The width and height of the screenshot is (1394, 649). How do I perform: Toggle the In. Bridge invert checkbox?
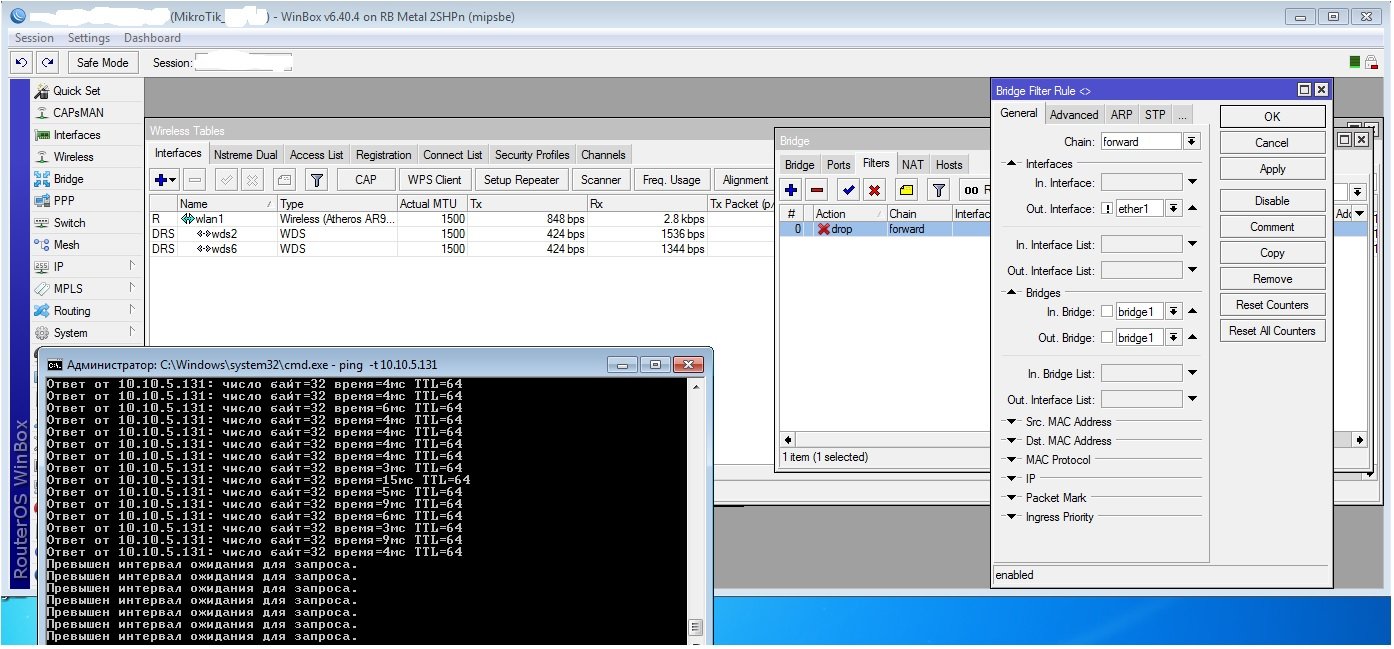click(1107, 311)
